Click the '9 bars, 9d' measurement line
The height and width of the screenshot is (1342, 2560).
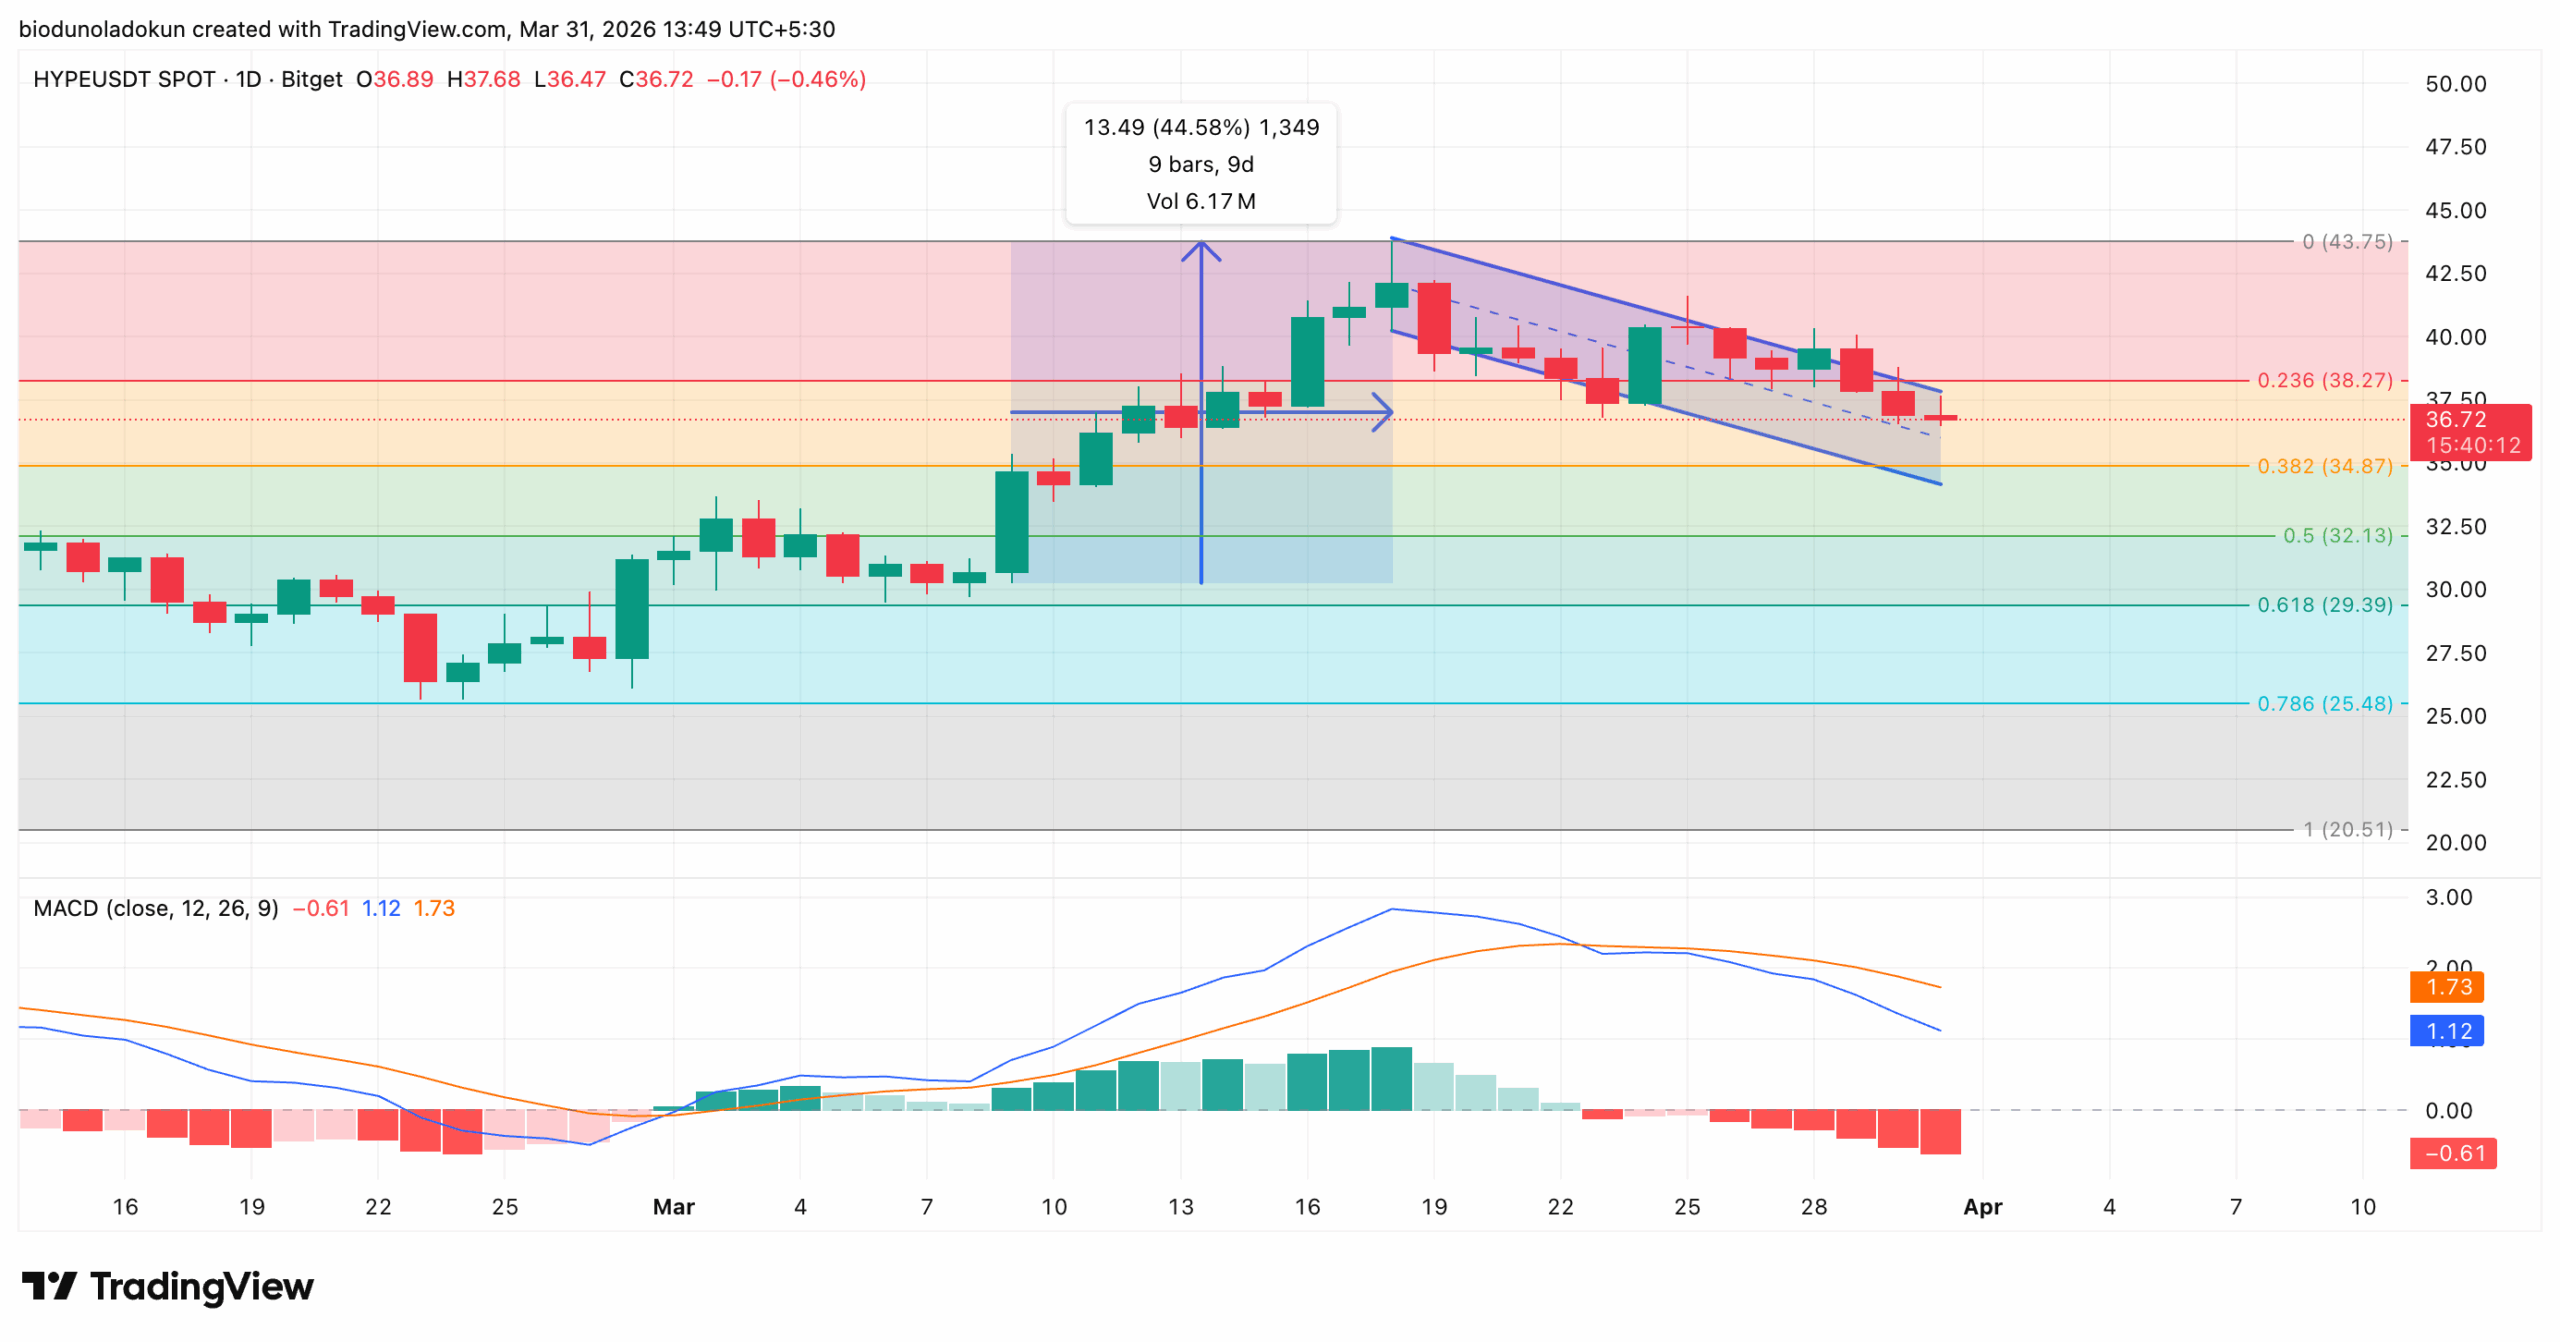click(1201, 164)
